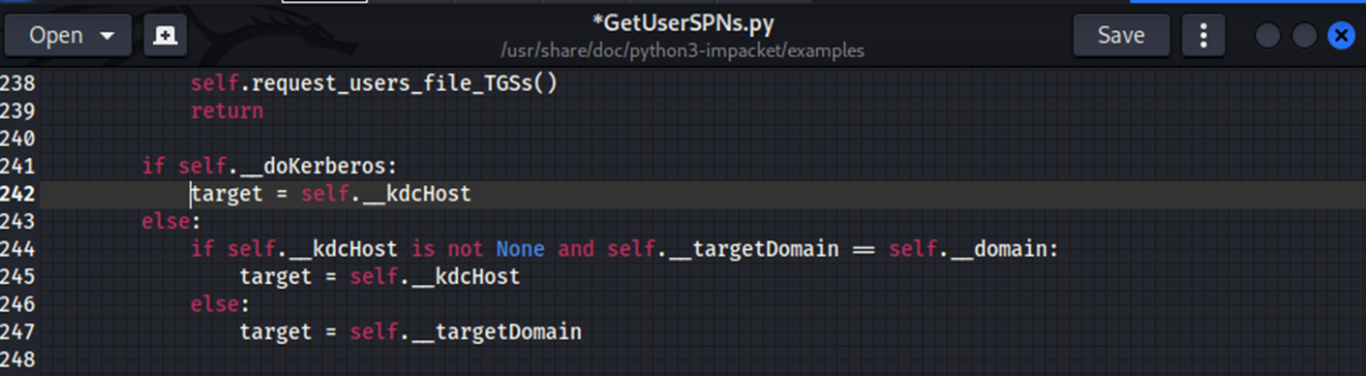Screen dimensions: 1366x376
Task: Click line number 243 in gutter
Action: pos(18,221)
